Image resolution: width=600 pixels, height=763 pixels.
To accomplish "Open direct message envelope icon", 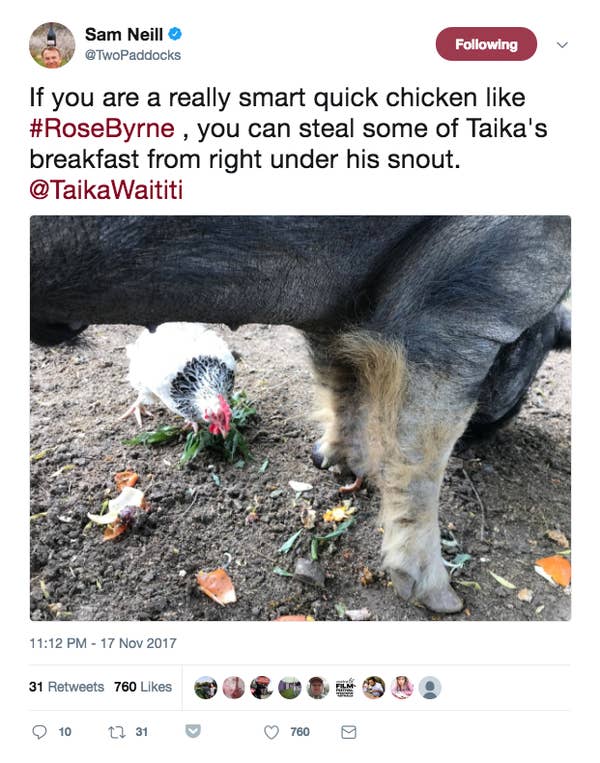I will coord(348,732).
